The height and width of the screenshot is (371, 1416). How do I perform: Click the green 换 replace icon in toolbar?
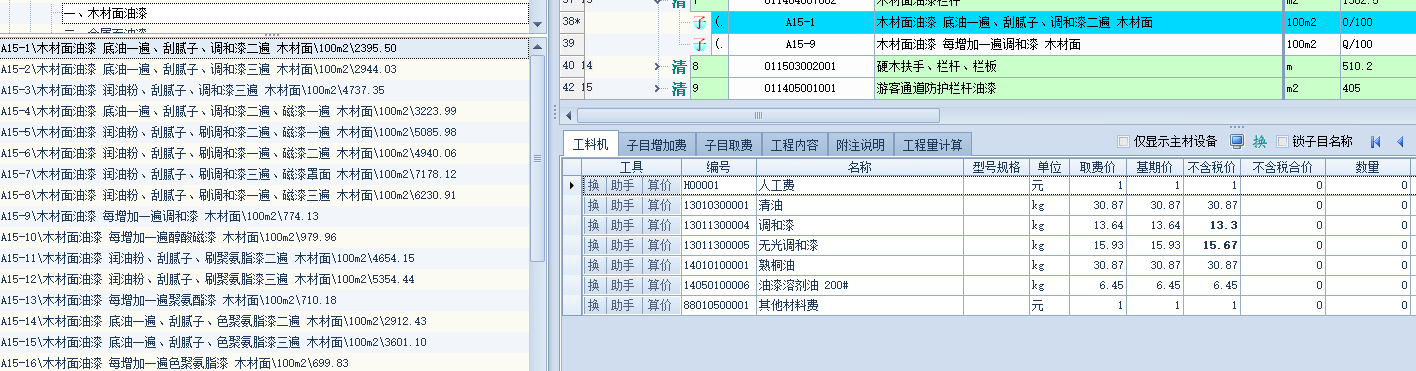click(x=1260, y=141)
